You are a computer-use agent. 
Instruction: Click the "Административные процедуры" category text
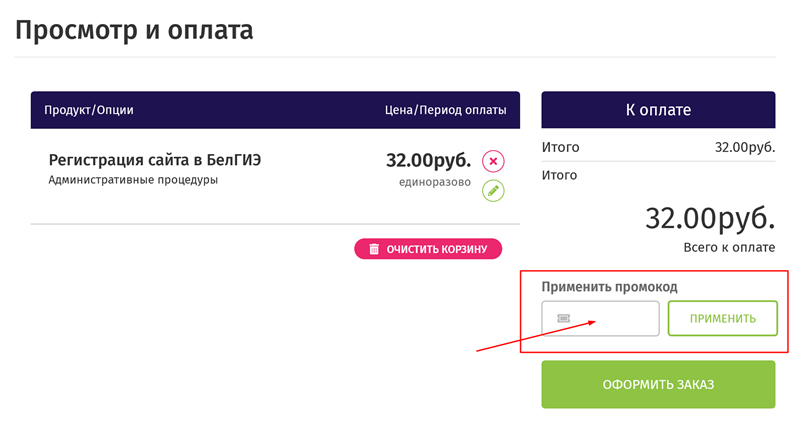[133, 181]
